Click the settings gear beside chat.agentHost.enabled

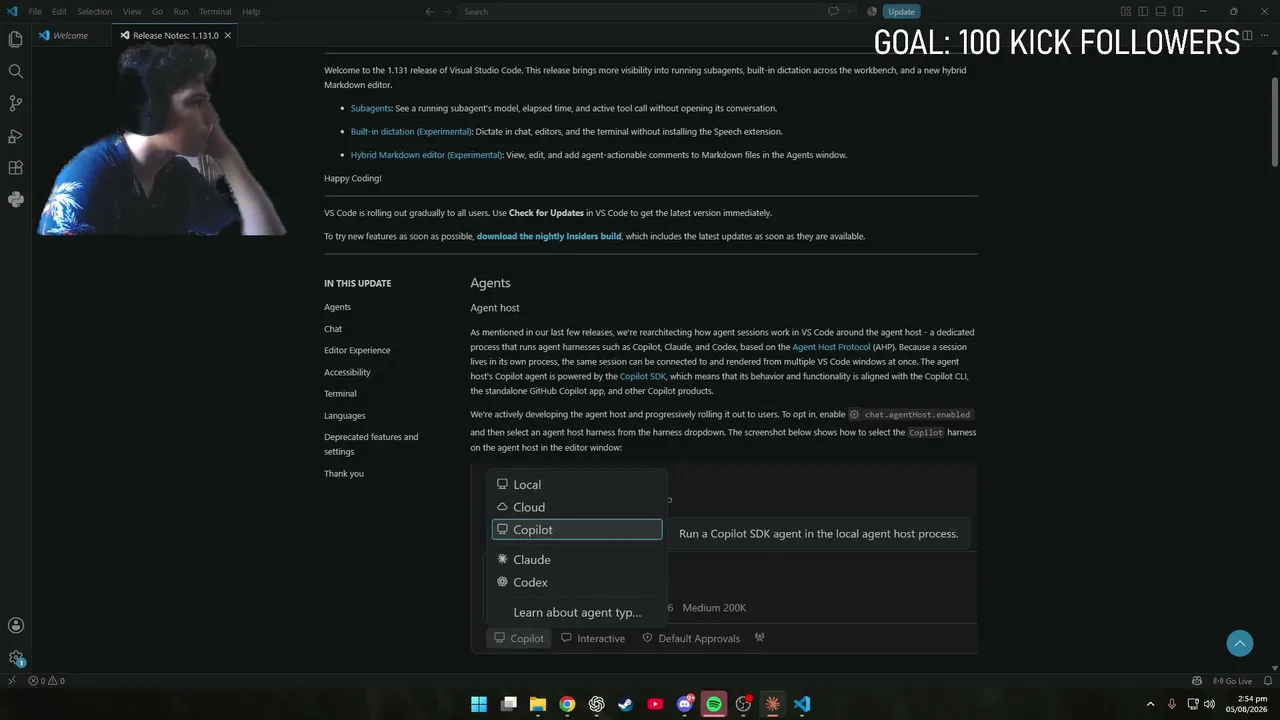[x=854, y=414]
